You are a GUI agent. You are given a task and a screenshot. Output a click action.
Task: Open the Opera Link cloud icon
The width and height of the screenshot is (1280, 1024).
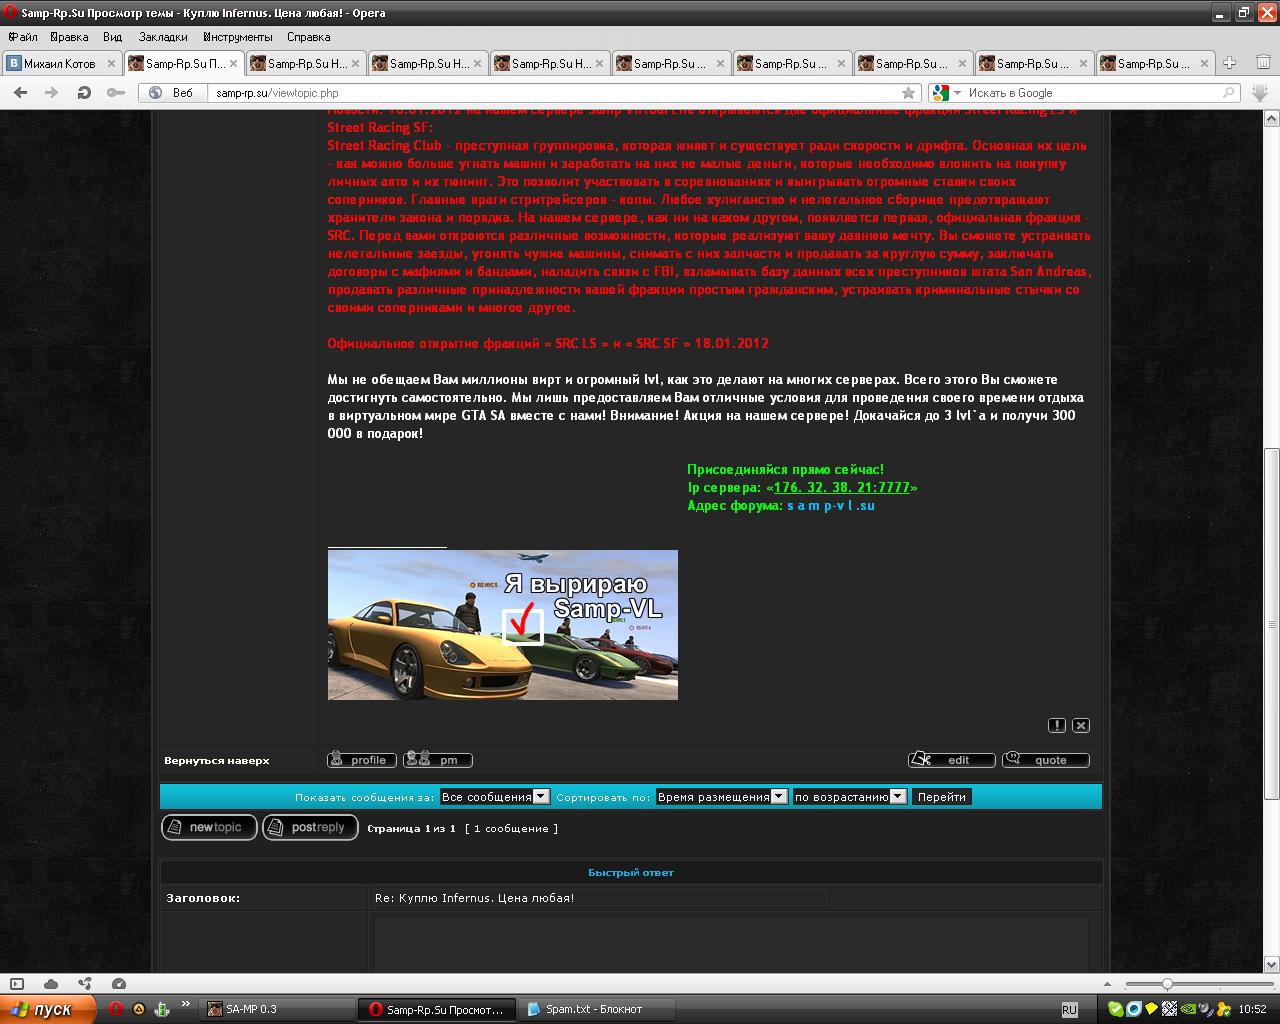51,984
